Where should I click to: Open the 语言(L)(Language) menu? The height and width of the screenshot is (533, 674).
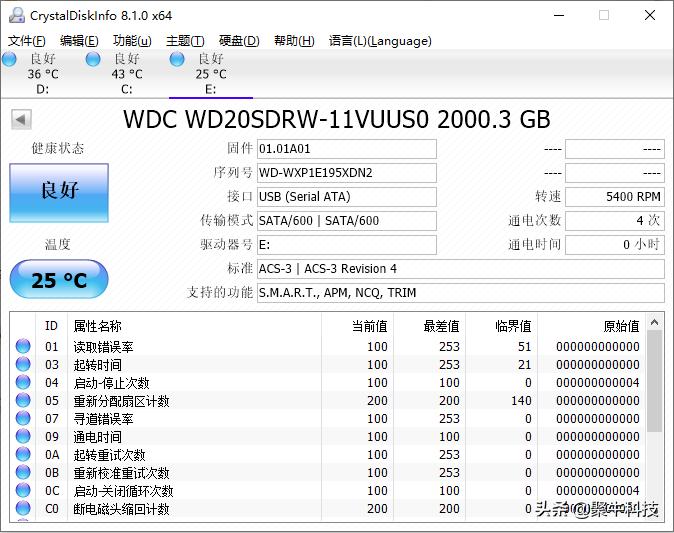point(380,41)
